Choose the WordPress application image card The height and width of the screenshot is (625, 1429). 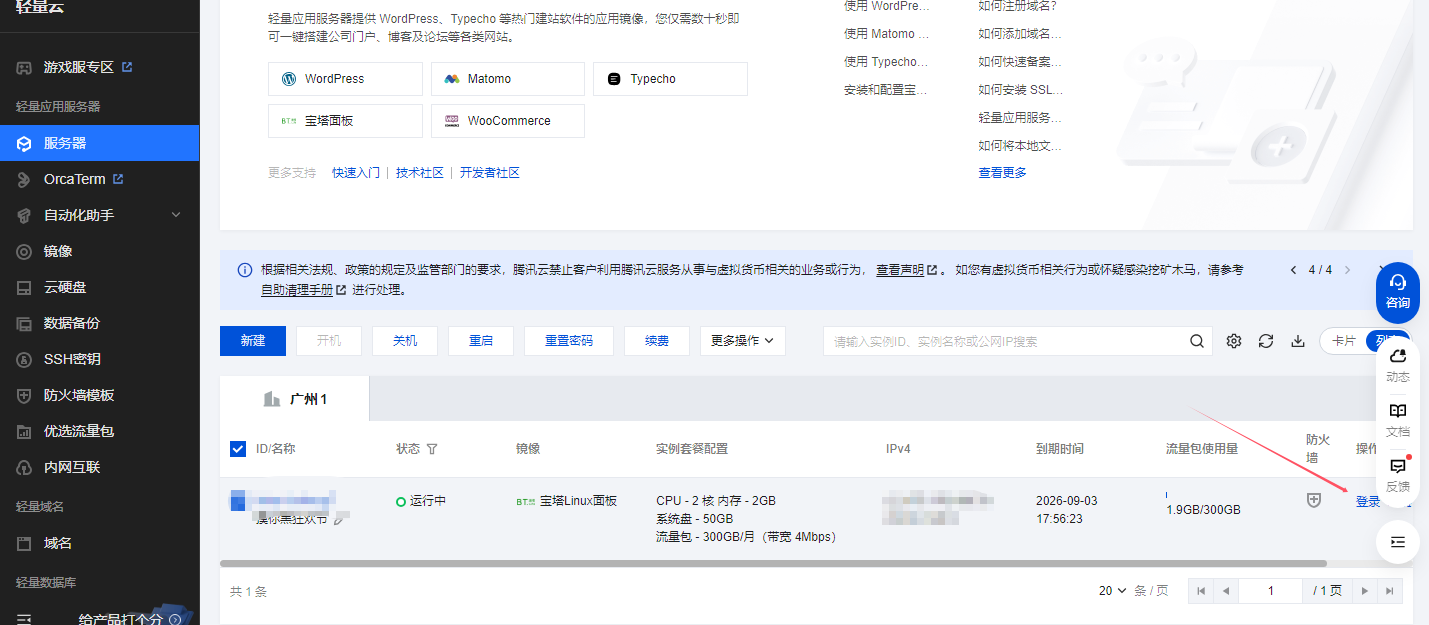coord(345,79)
